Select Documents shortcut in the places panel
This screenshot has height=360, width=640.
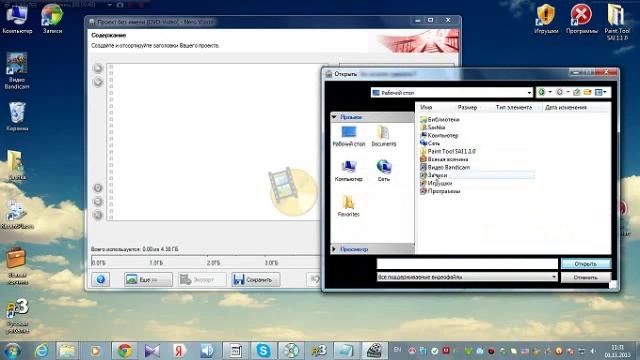coord(384,136)
